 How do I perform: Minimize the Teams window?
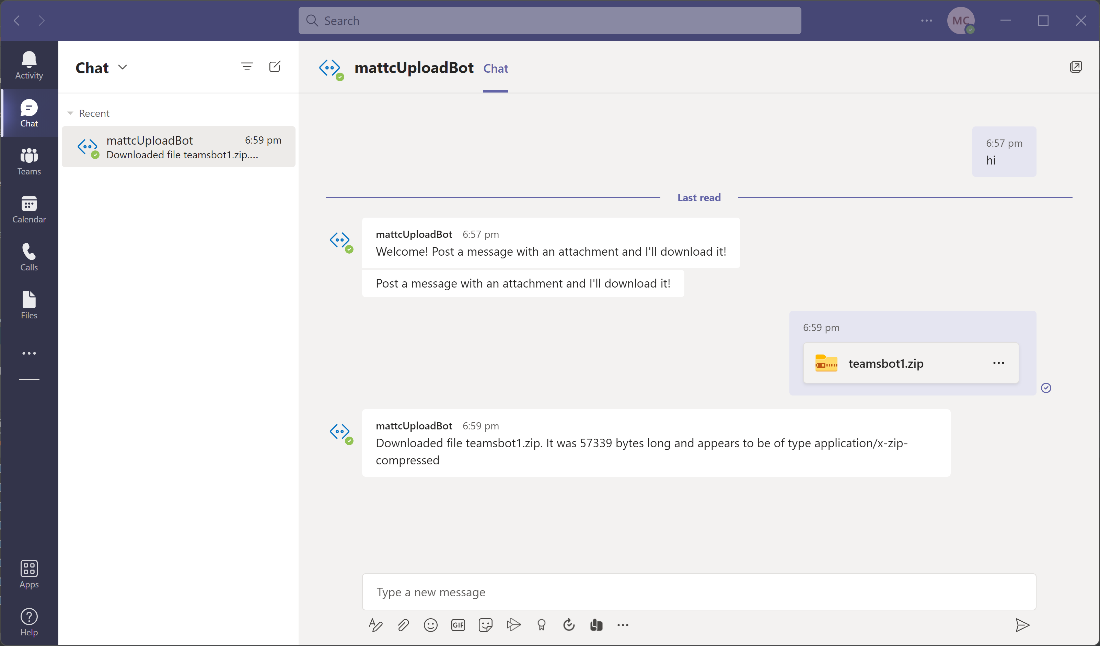coord(1005,21)
